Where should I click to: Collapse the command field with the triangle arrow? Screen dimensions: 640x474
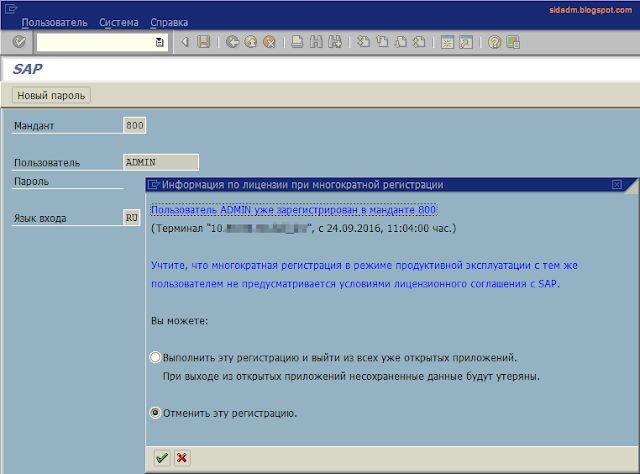coord(185,42)
